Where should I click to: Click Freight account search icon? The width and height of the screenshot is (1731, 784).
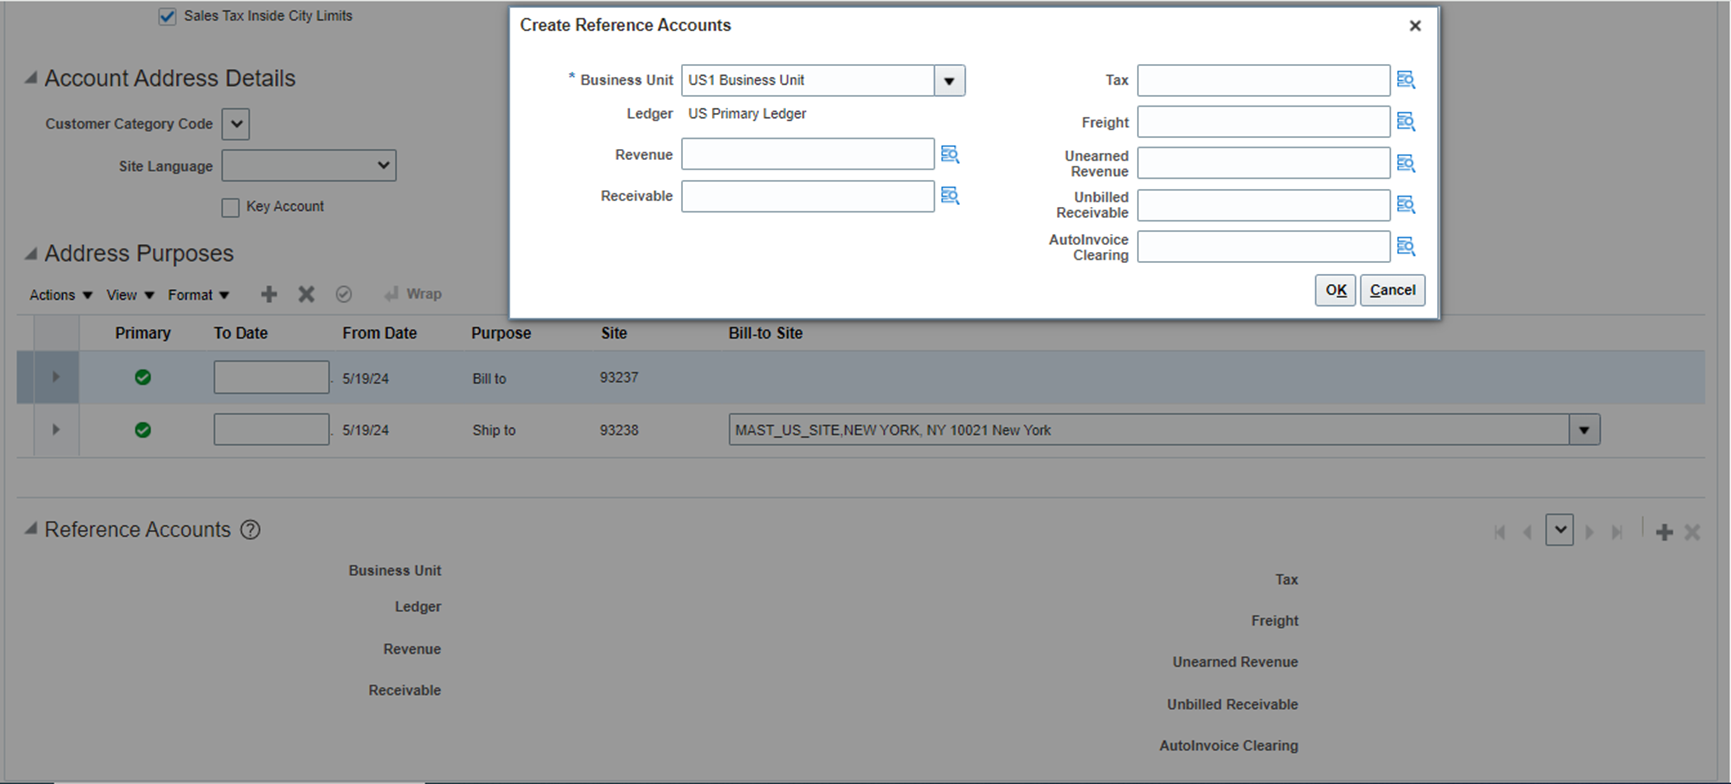1406,122
